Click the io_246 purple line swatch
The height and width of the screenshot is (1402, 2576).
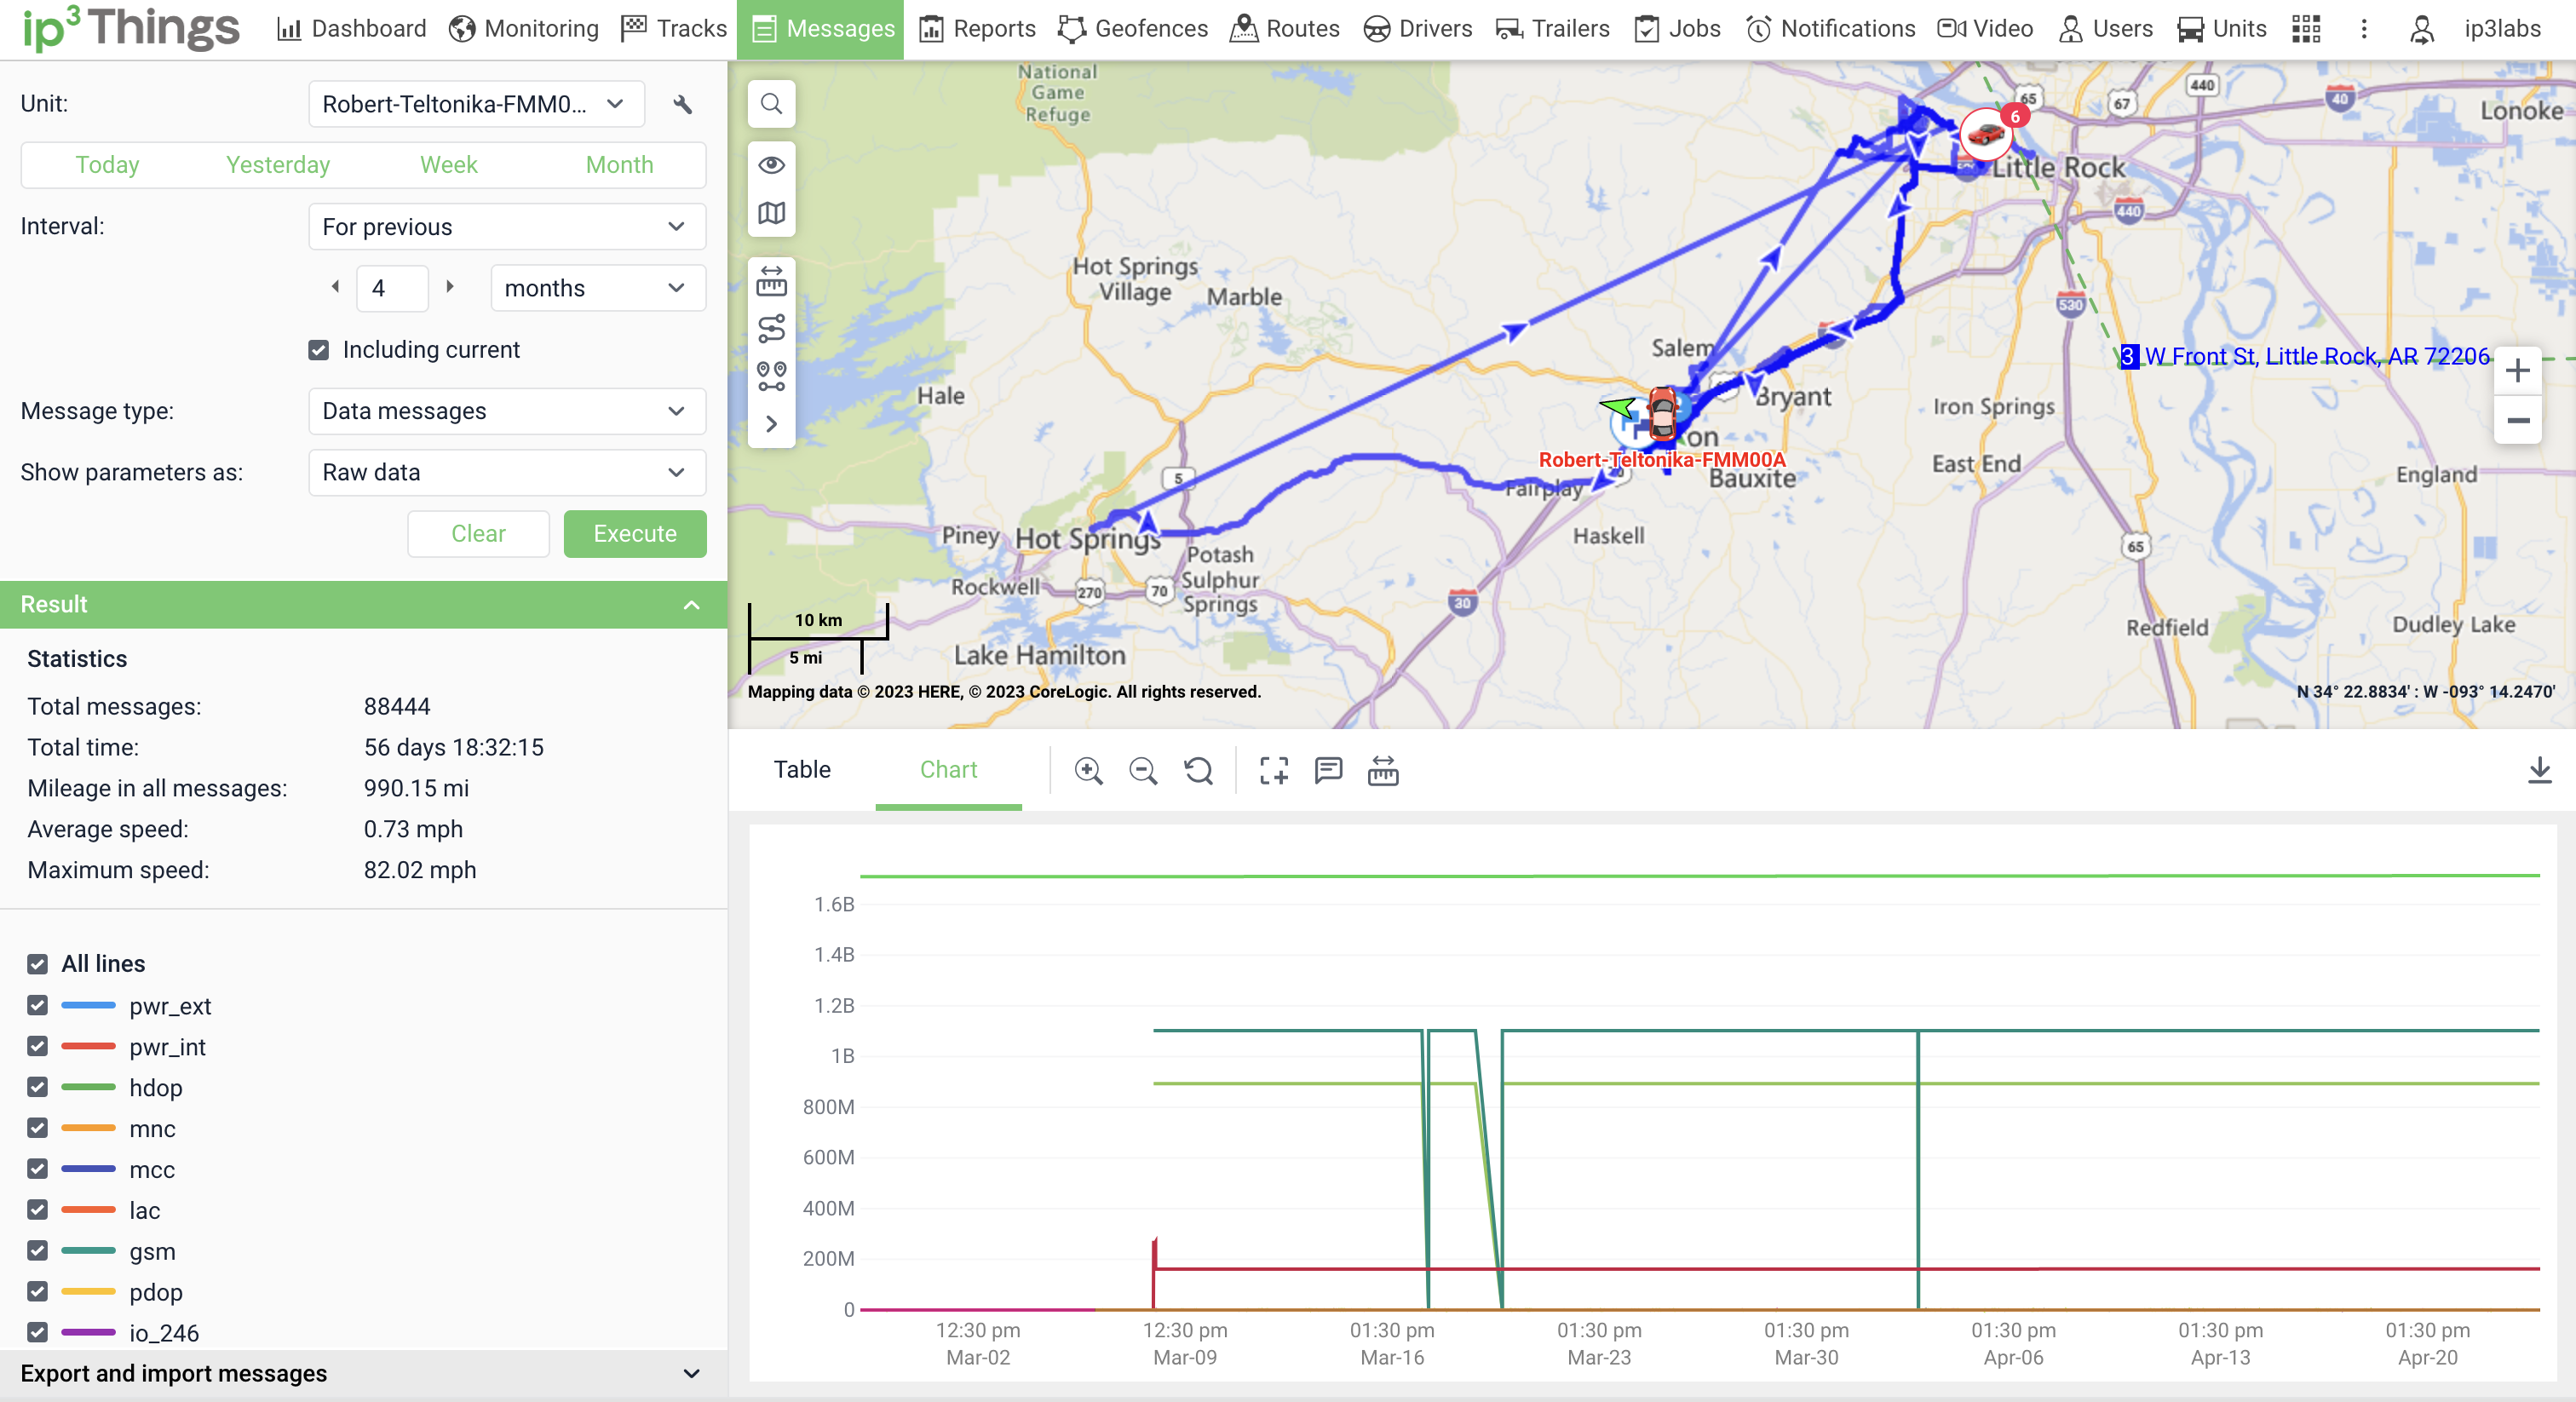pyautogui.click(x=88, y=1333)
